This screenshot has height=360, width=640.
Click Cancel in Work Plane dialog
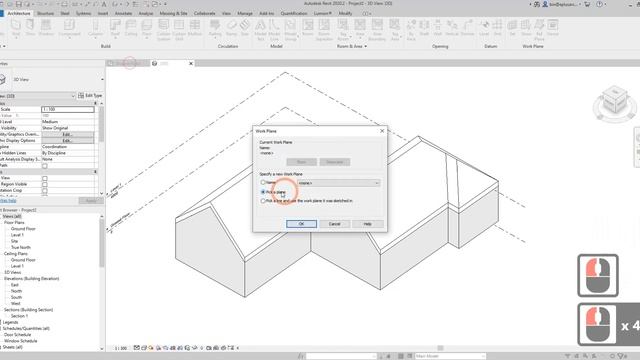(334, 224)
